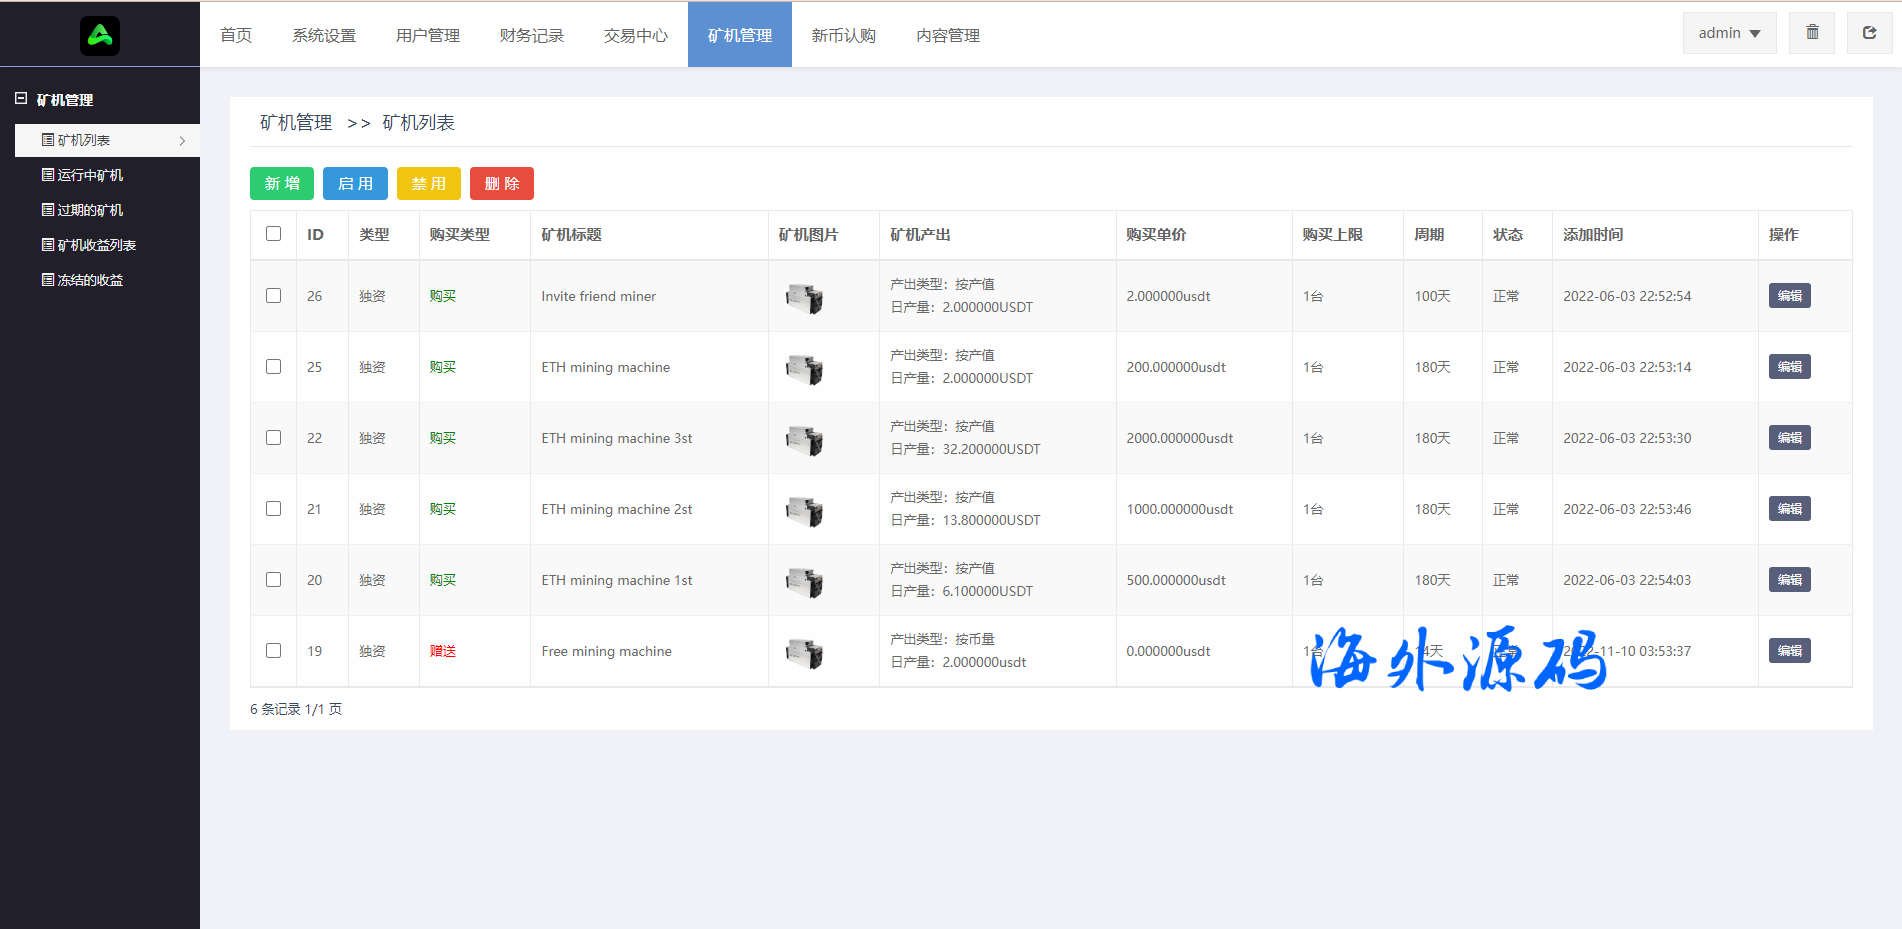1902x929 pixels.
Task: Click the trash can icon in the top bar
Action: pos(1812,33)
